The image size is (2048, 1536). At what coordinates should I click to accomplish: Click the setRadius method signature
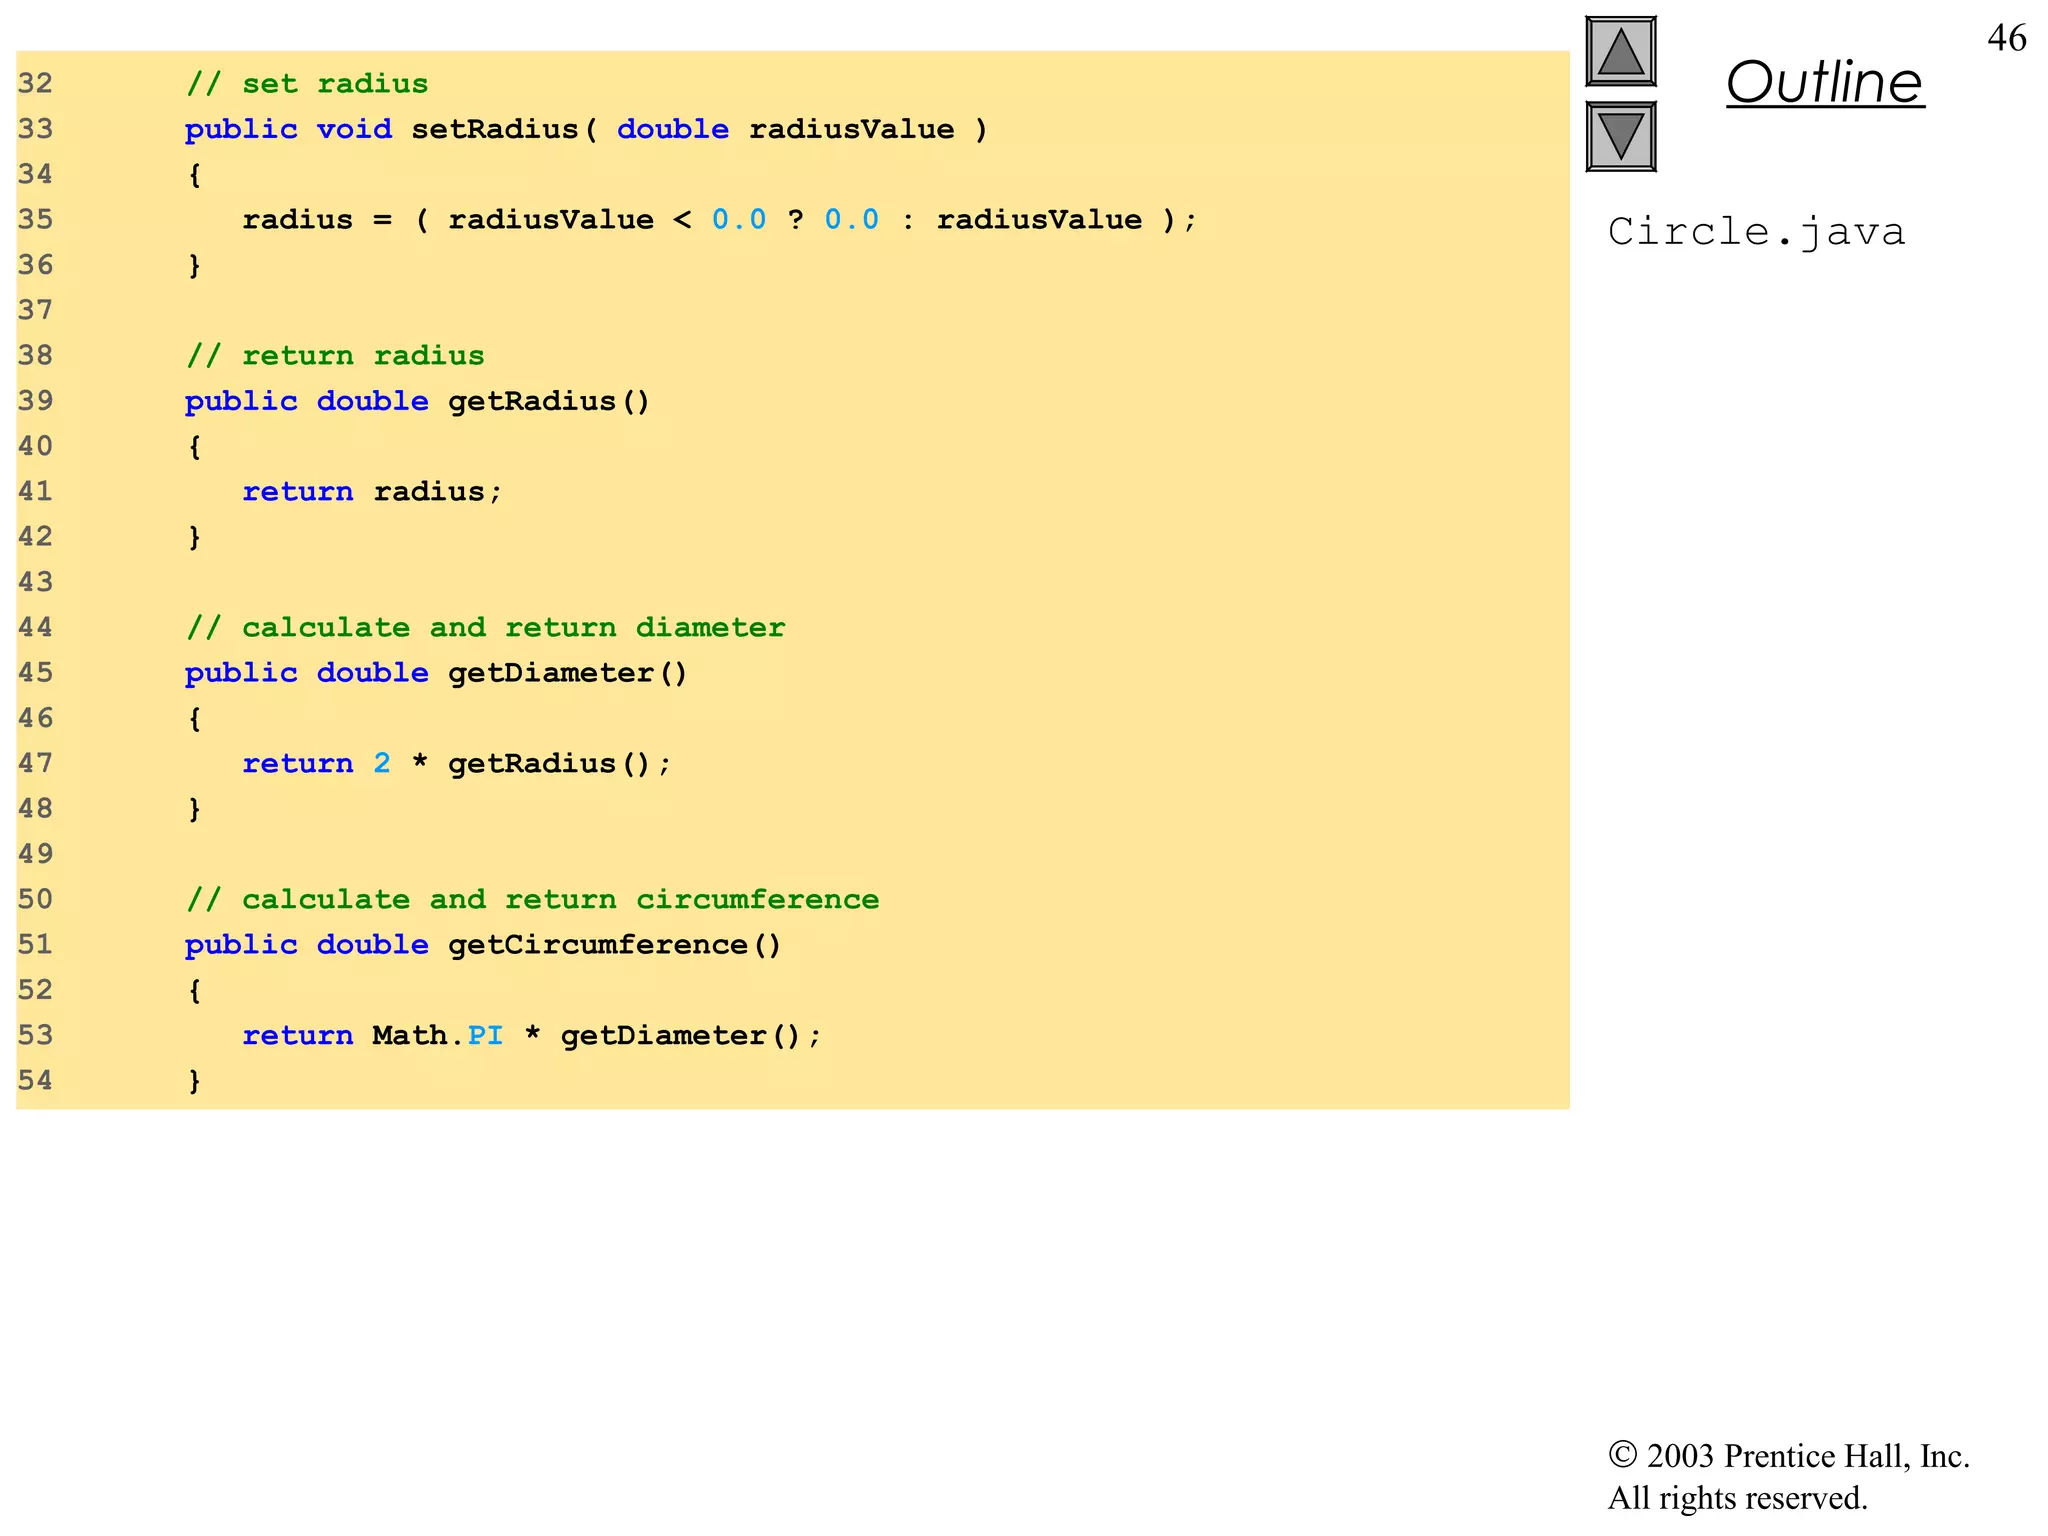[x=586, y=130]
